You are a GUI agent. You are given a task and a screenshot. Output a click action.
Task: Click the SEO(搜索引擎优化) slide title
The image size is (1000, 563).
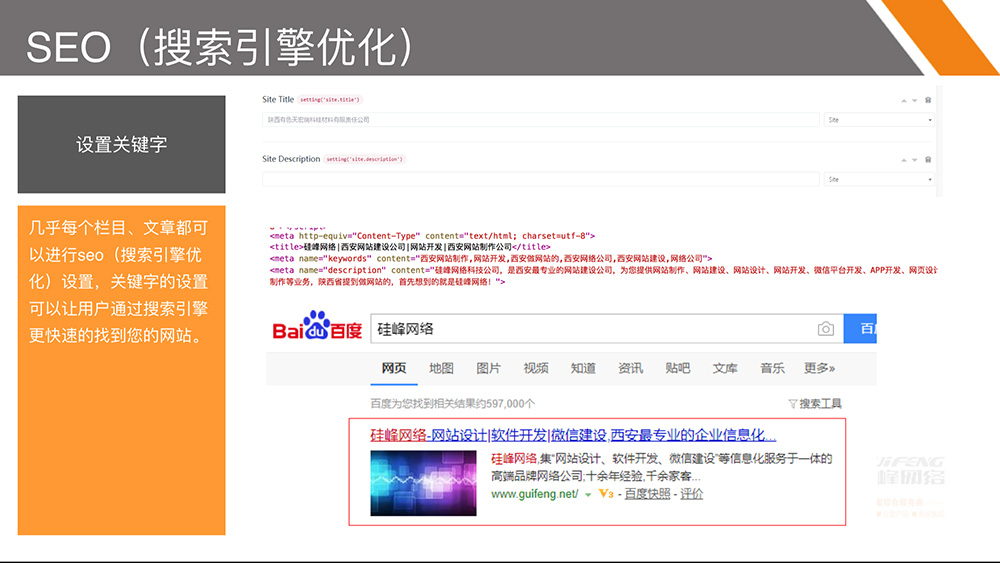tap(221, 47)
